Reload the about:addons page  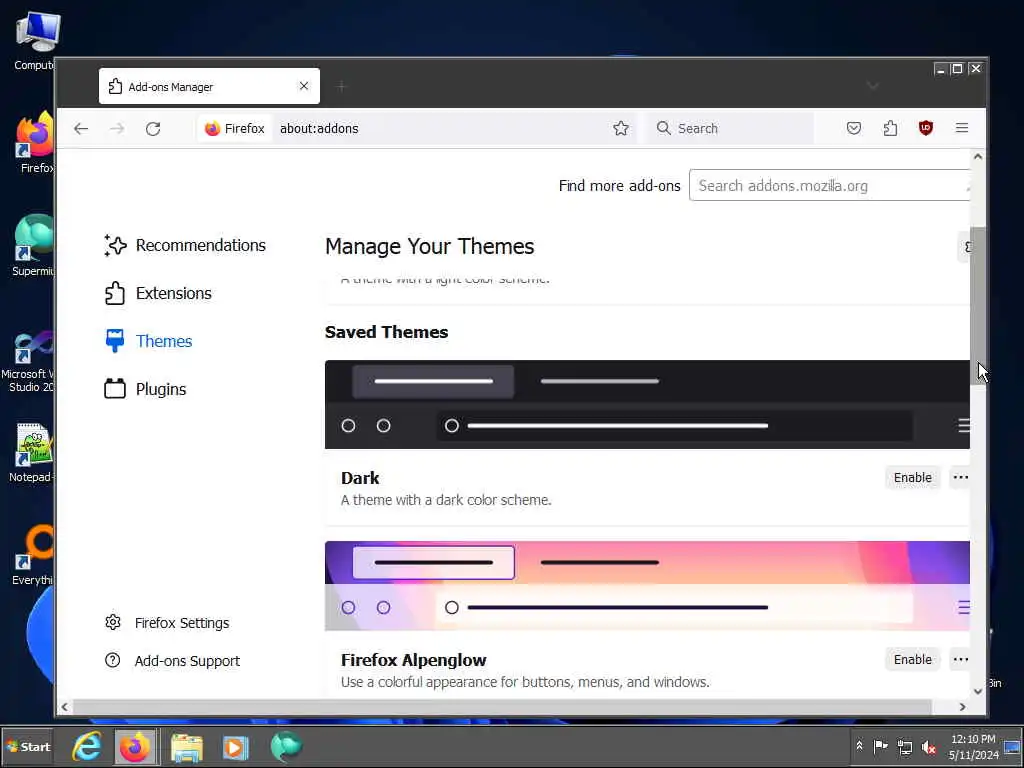click(153, 129)
